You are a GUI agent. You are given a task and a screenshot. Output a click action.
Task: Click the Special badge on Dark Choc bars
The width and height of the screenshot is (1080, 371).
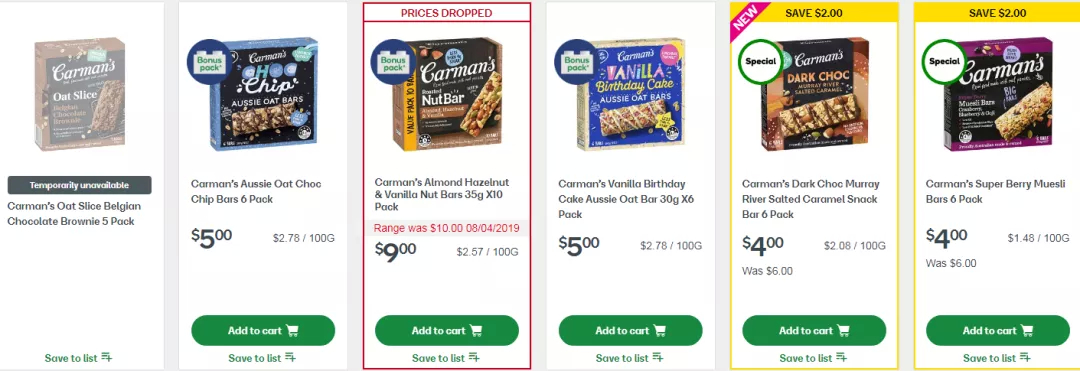pos(761,61)
